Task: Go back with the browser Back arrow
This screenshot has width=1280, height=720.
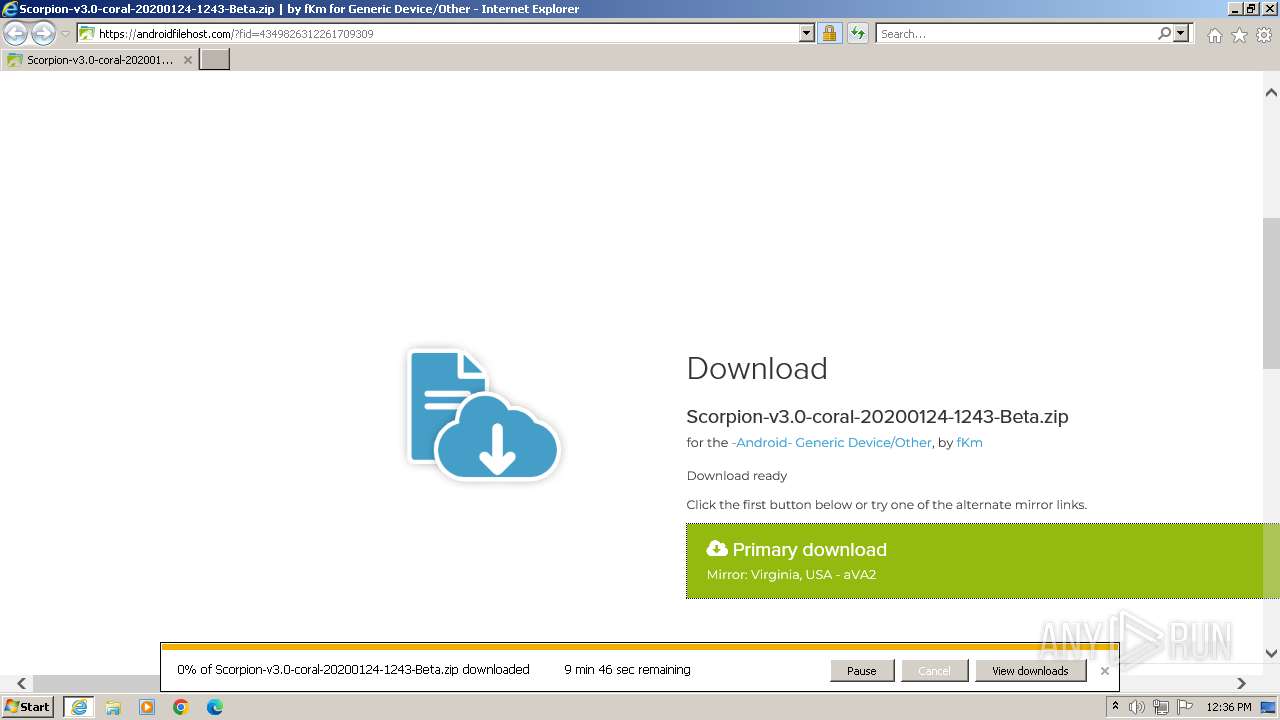Action: (16, 33)
